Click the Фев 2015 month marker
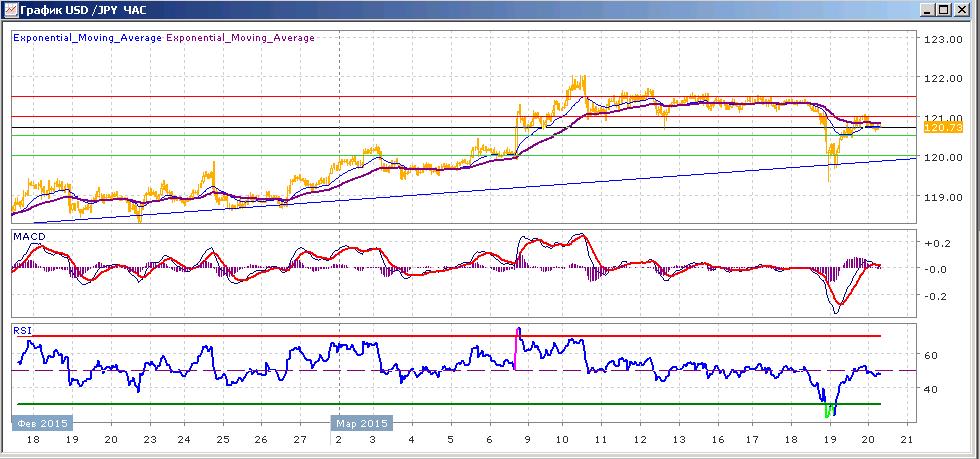The image size is (980, 459). [x=42, y=422]
